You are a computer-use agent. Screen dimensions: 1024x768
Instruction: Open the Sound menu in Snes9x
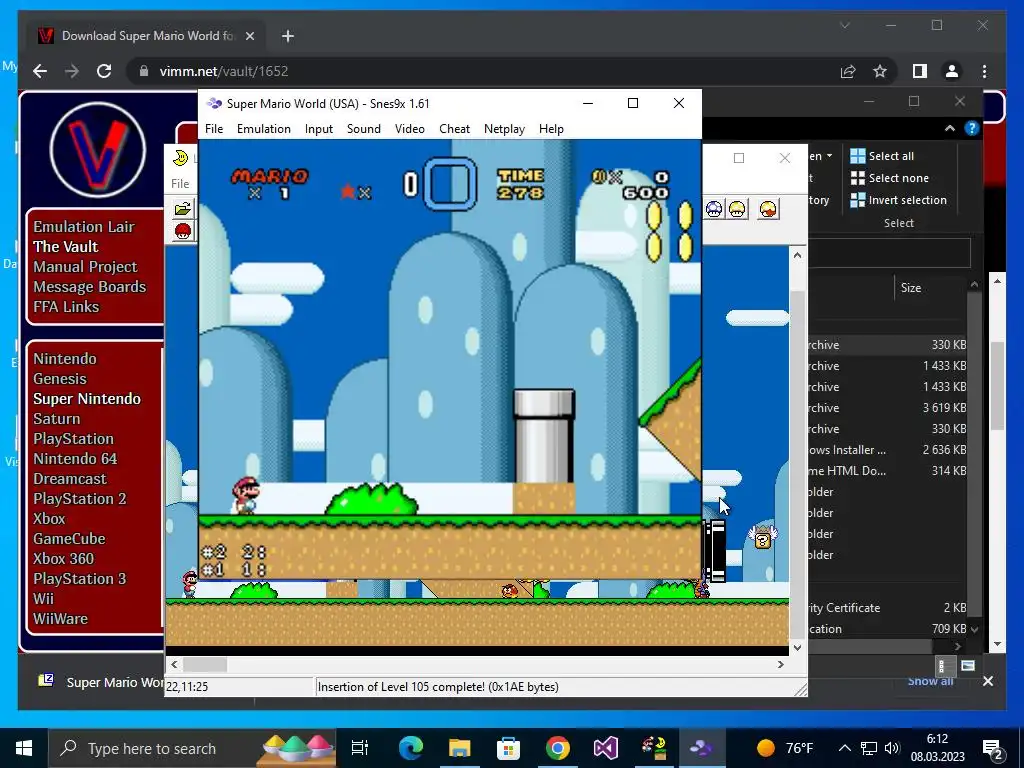point(364,129)
